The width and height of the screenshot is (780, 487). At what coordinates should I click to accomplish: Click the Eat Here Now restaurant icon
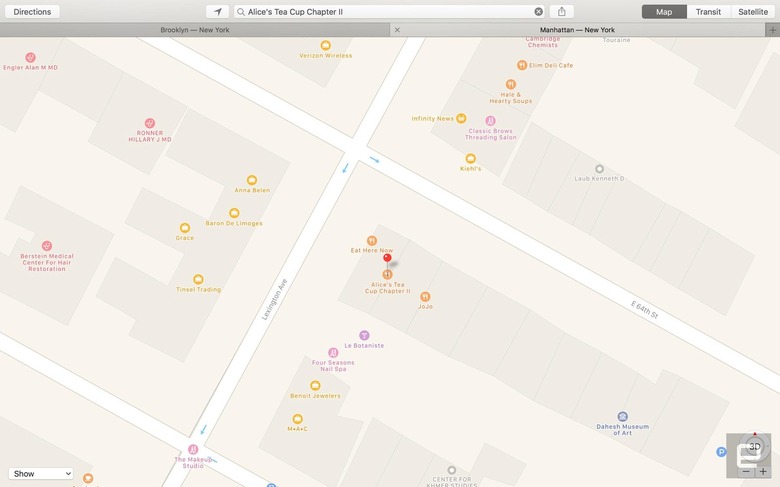point(372,241)
